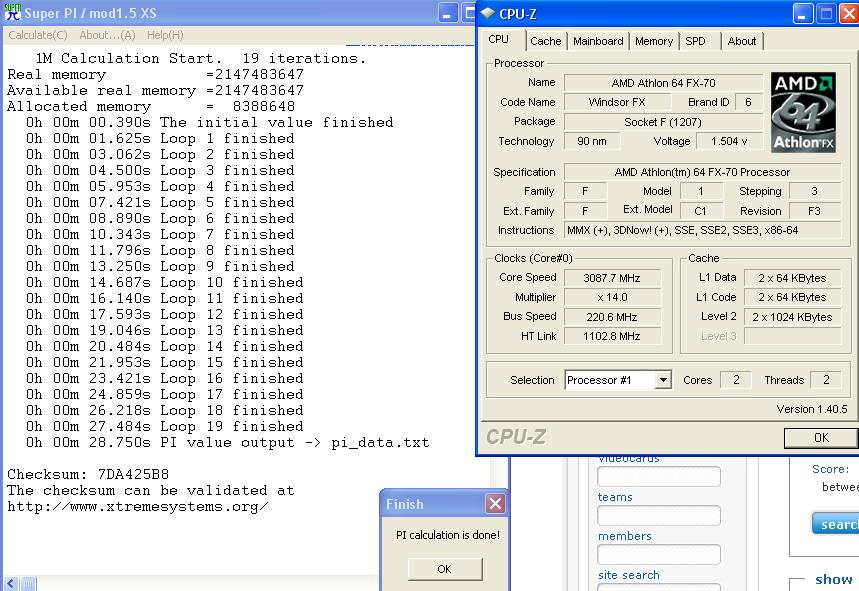Click the Core Speed value 3087.7 MHz
859x591 pixels.
(x=612, y=278)
